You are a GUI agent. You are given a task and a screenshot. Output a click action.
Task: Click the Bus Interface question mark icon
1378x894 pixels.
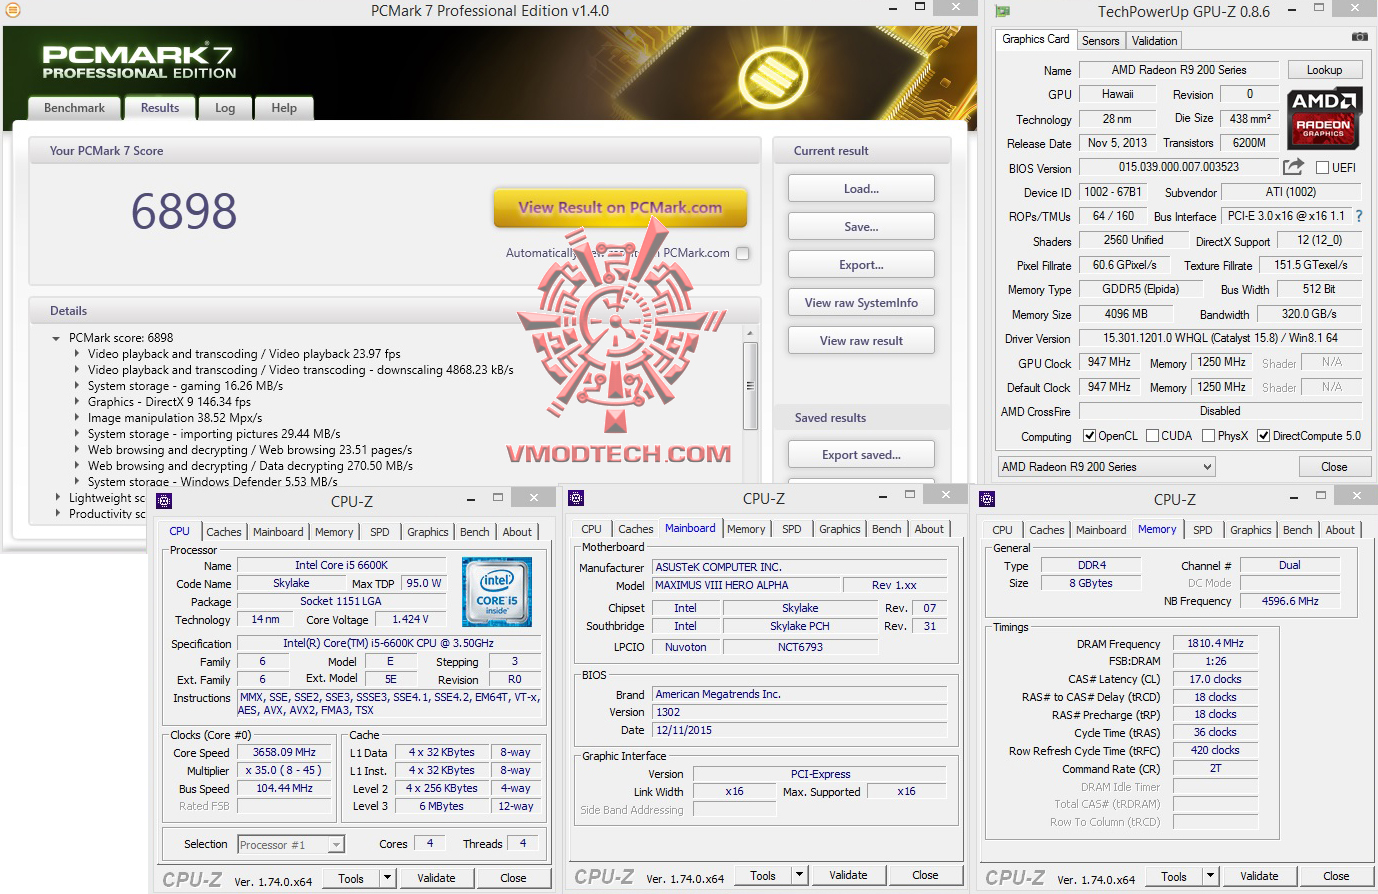click(1358, 216)
